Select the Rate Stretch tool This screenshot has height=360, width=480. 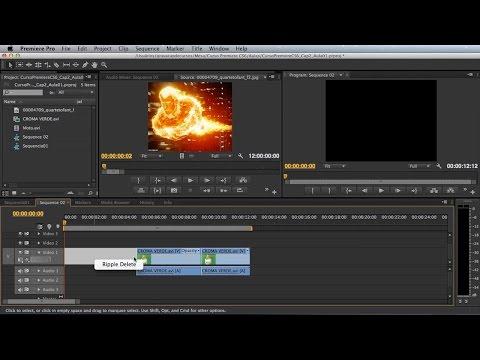tap(48, 65)
